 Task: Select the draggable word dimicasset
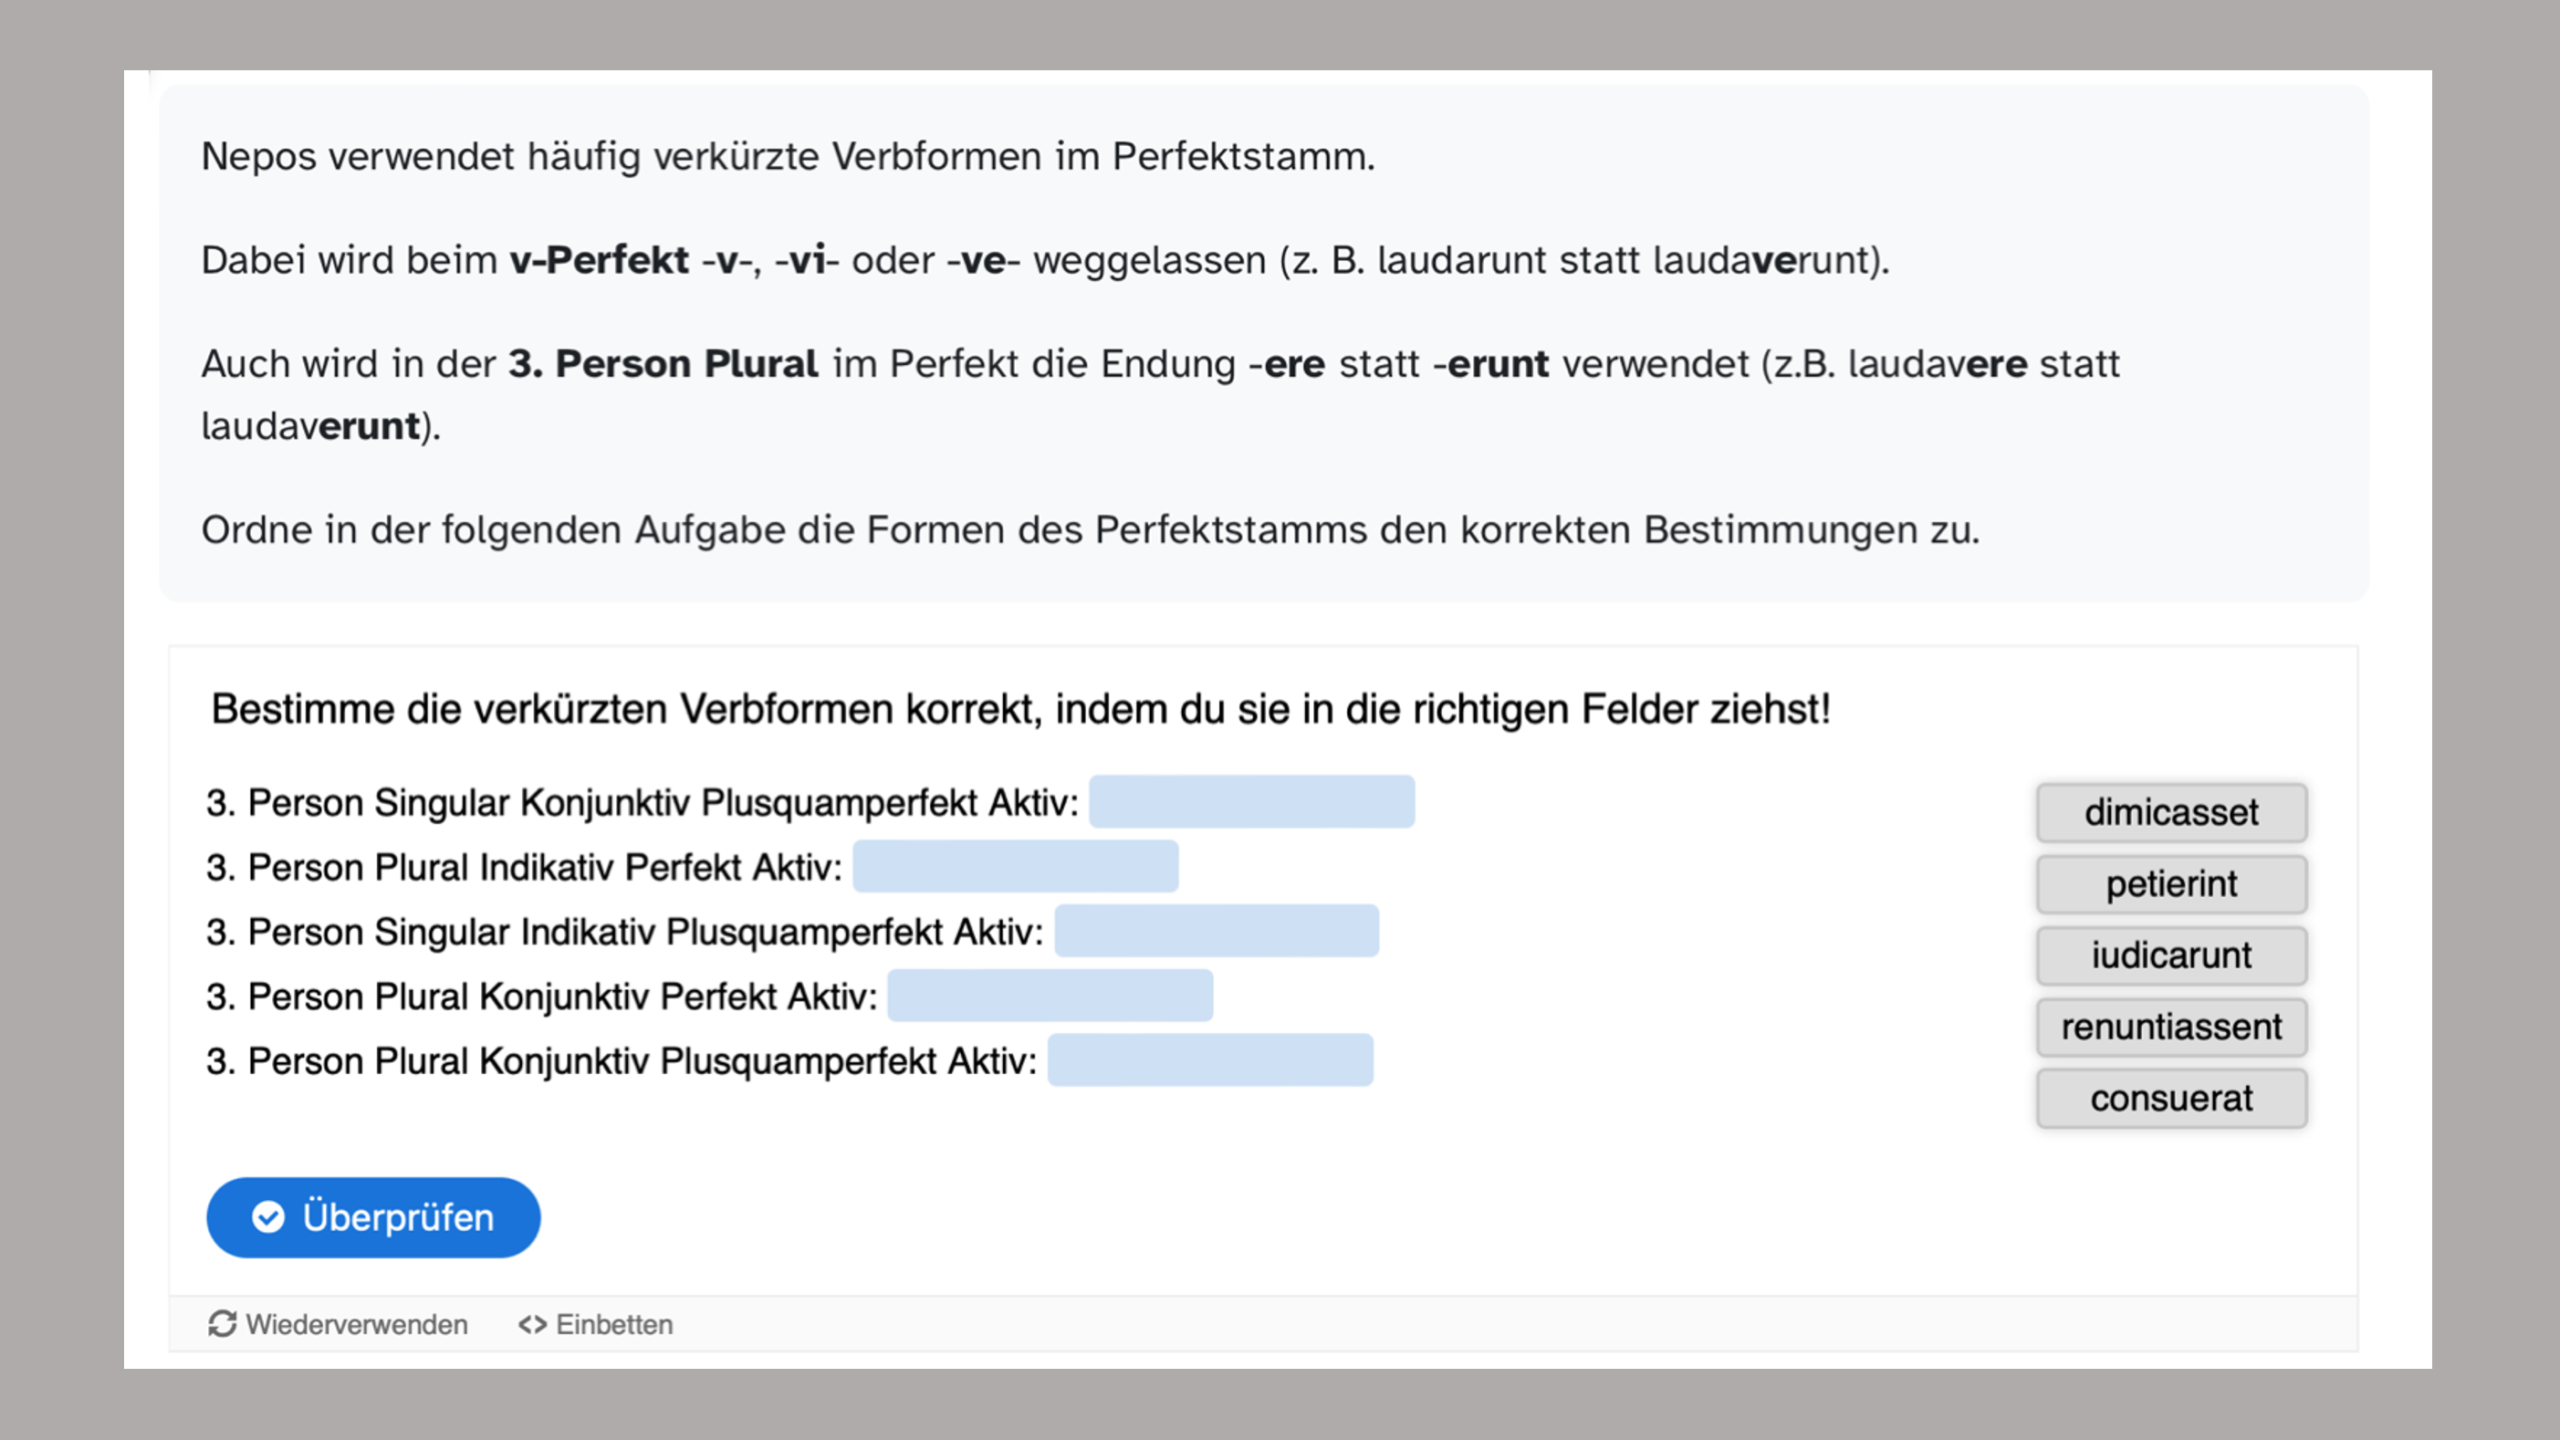point(2171,812)
